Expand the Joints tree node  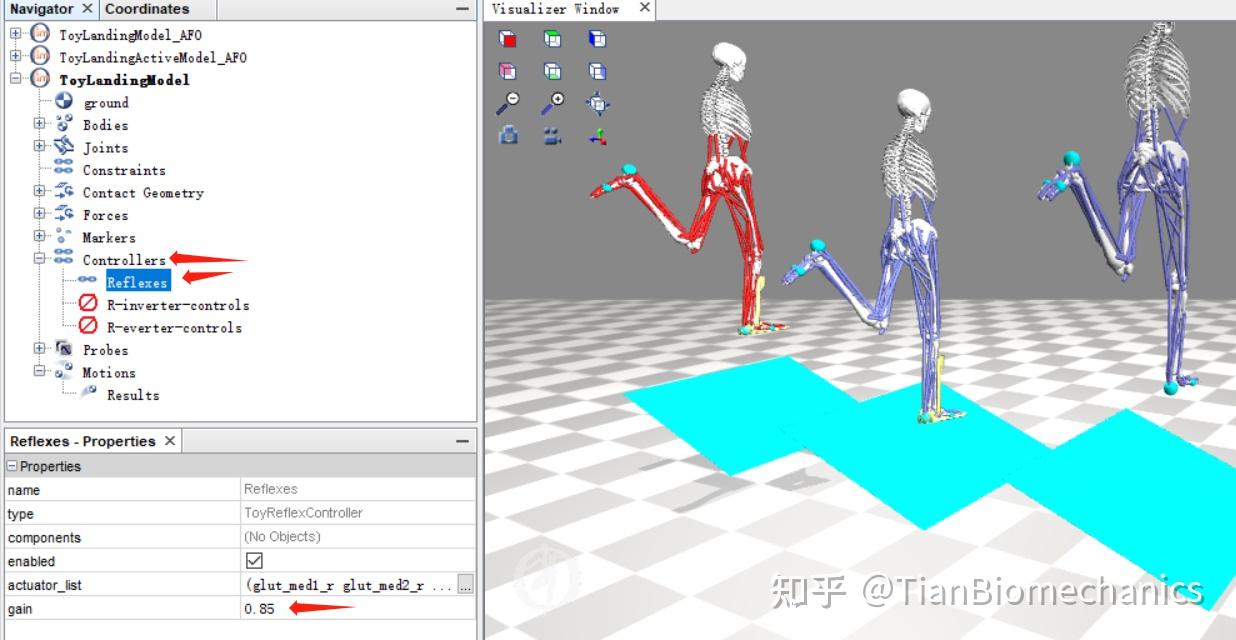(39, 147)
